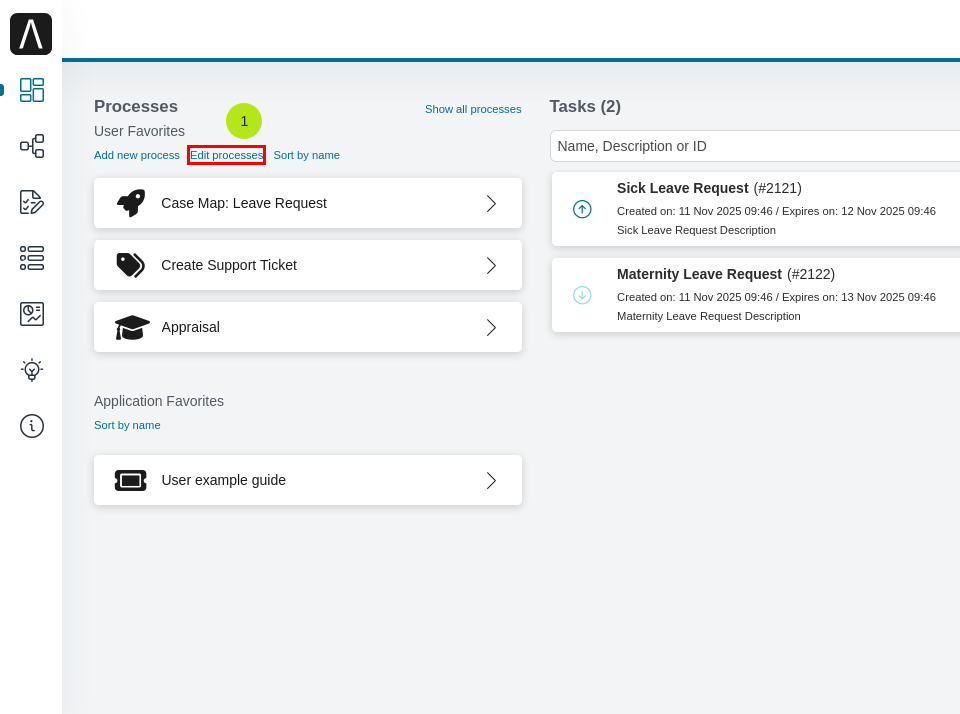
Task: Open the Cases list in the sidebar
Action: [x=31, y=258]
